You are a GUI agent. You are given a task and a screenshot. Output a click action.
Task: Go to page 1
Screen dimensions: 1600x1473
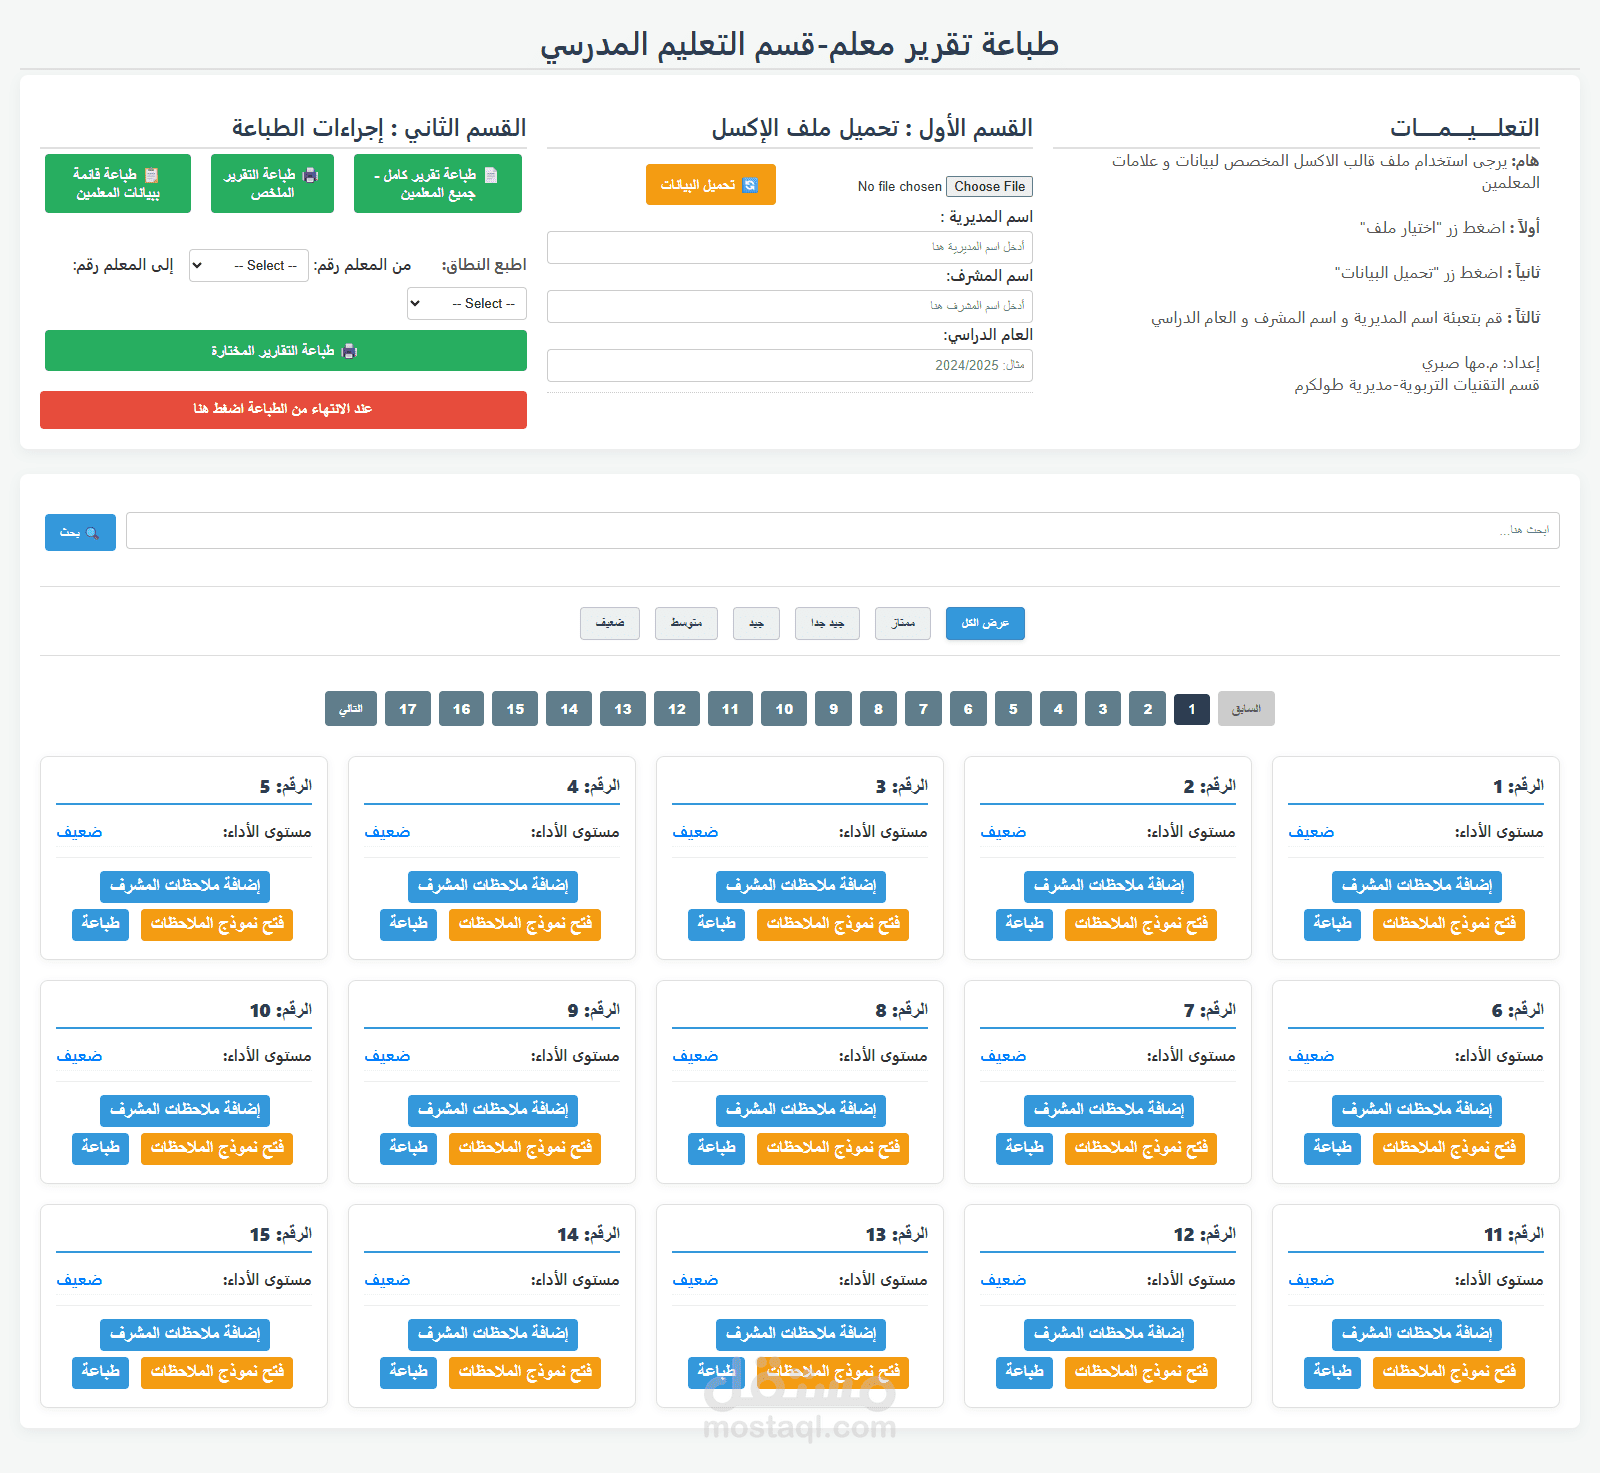tap(1192, 709)
